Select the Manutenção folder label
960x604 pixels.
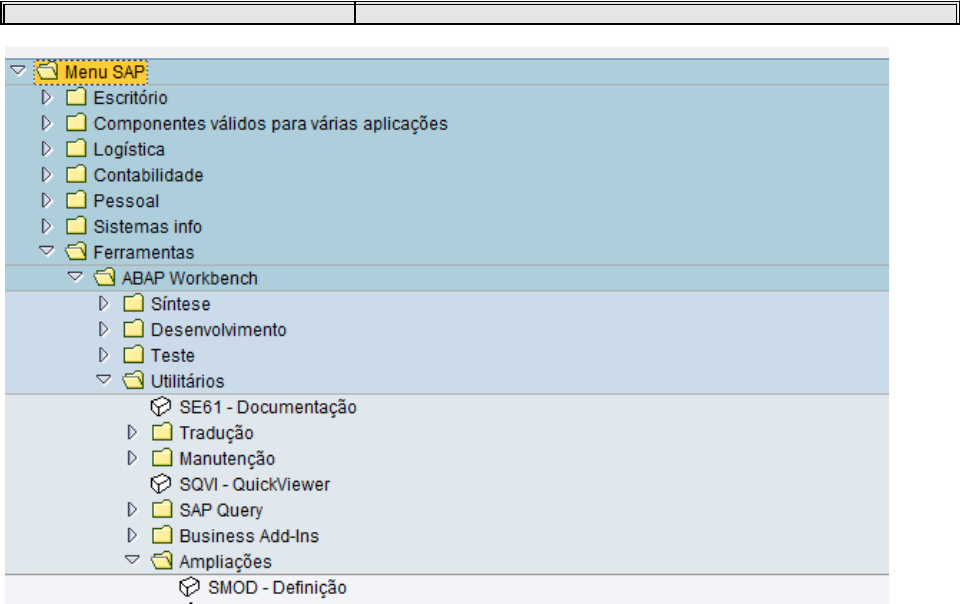(227, 459)
